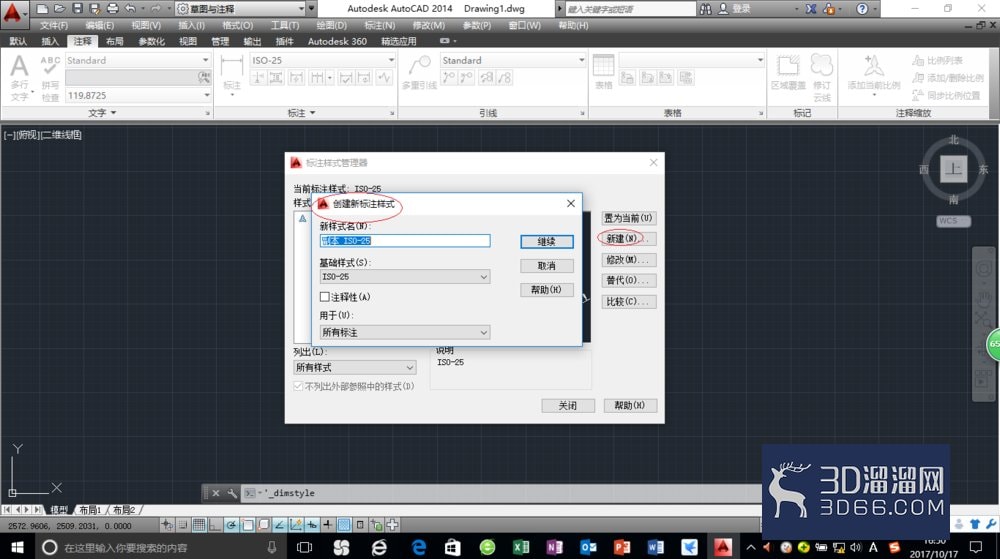Switch to the 布局1 layout tab
The image size is (1000, 559).
90,510
